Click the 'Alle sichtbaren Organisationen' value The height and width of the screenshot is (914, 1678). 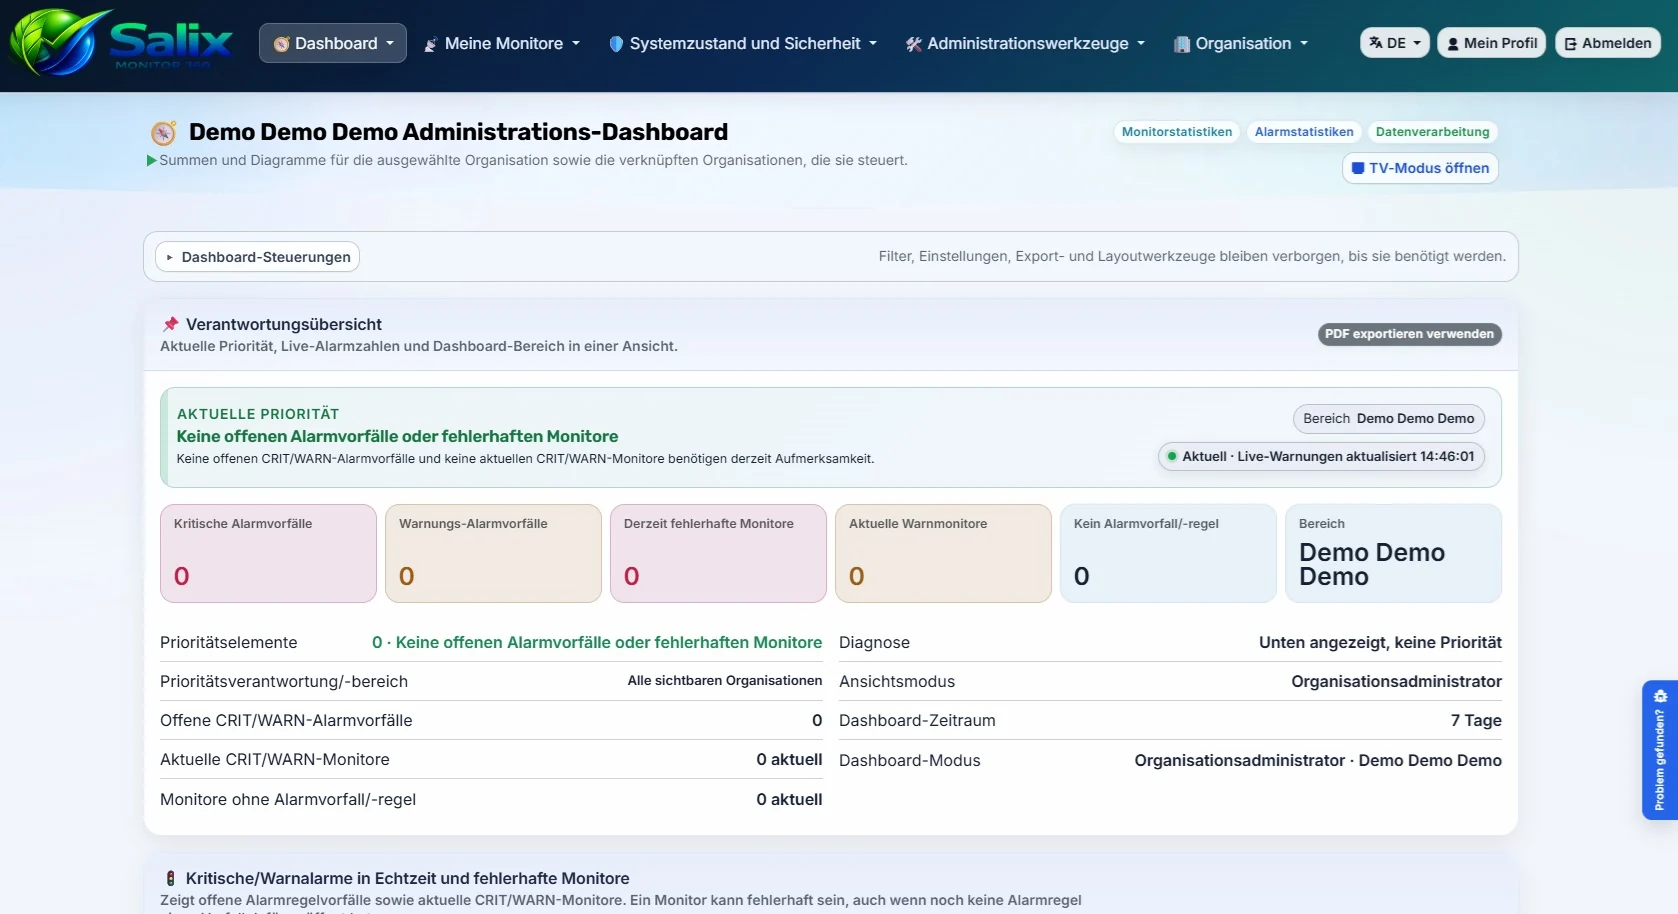click(725, 681)
